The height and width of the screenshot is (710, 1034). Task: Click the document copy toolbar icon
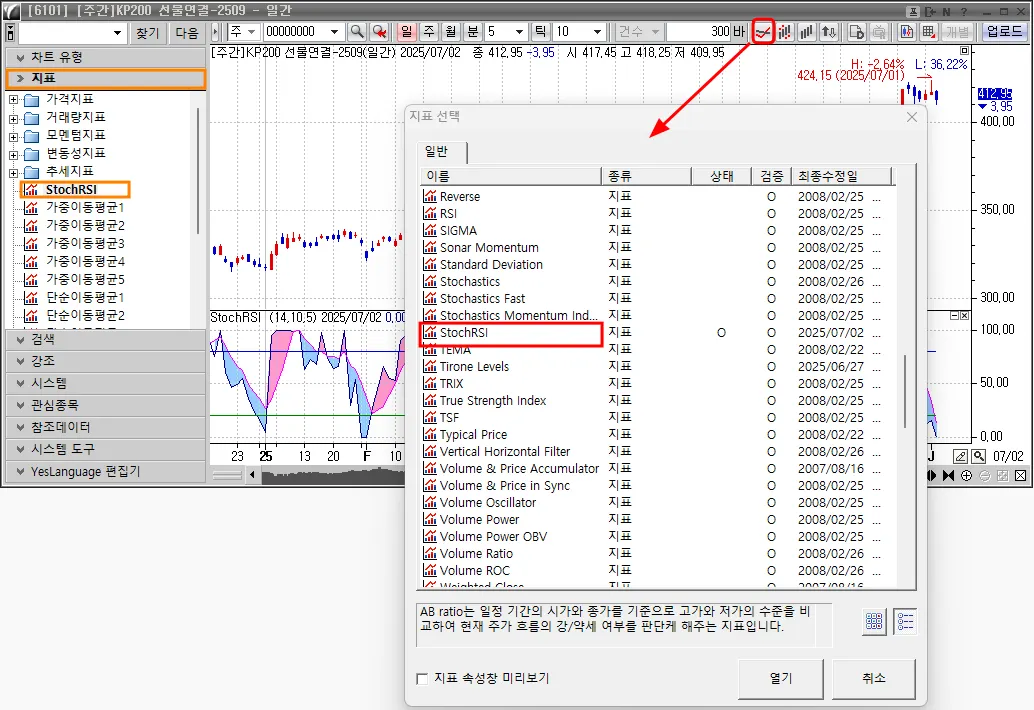857,32
